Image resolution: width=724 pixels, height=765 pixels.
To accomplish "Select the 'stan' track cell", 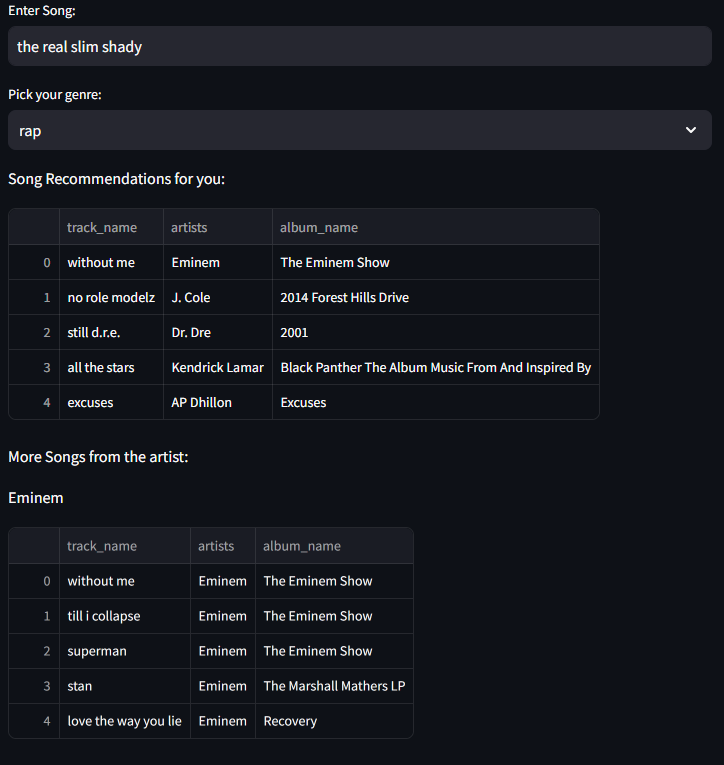I will coord(80,686).
